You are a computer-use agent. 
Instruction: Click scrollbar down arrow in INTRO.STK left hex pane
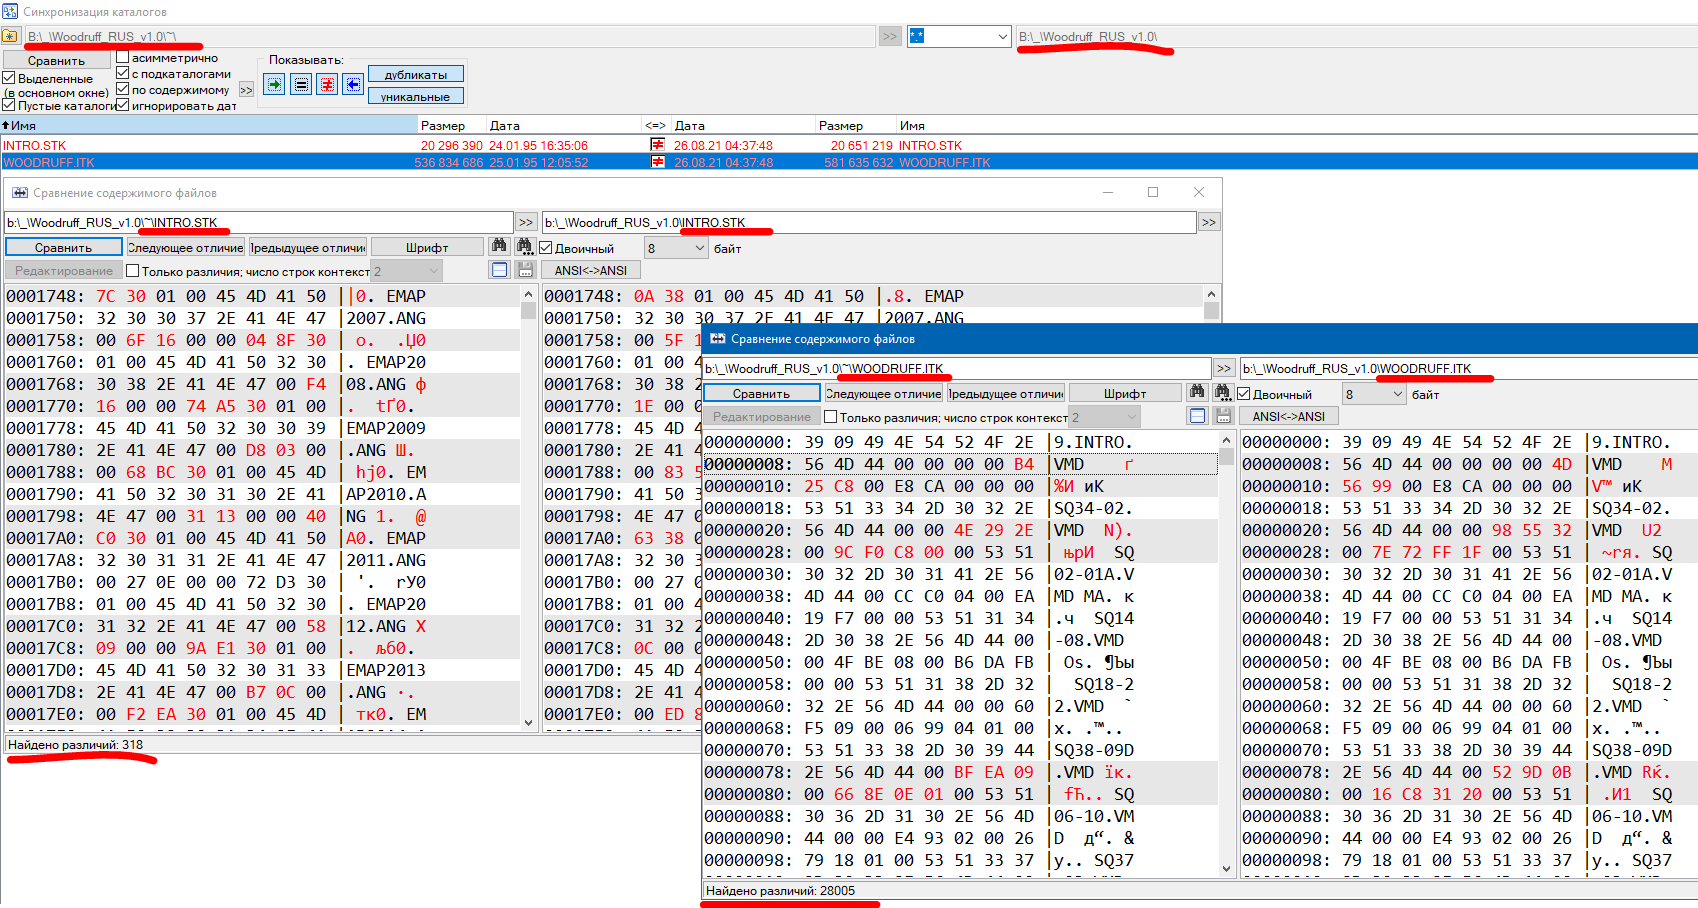point(528,722)
